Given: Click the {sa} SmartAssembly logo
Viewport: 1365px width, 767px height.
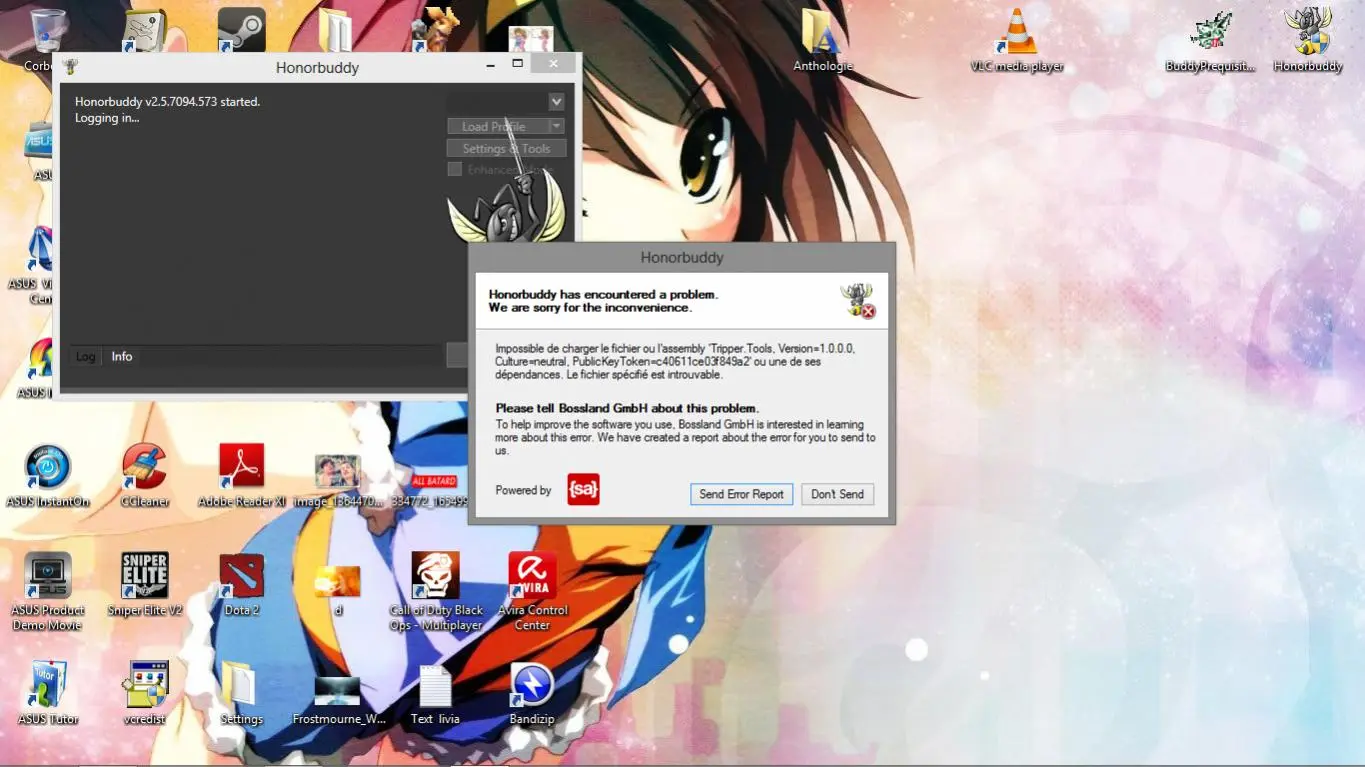Looking at the screenshot, I should point(583,489).
